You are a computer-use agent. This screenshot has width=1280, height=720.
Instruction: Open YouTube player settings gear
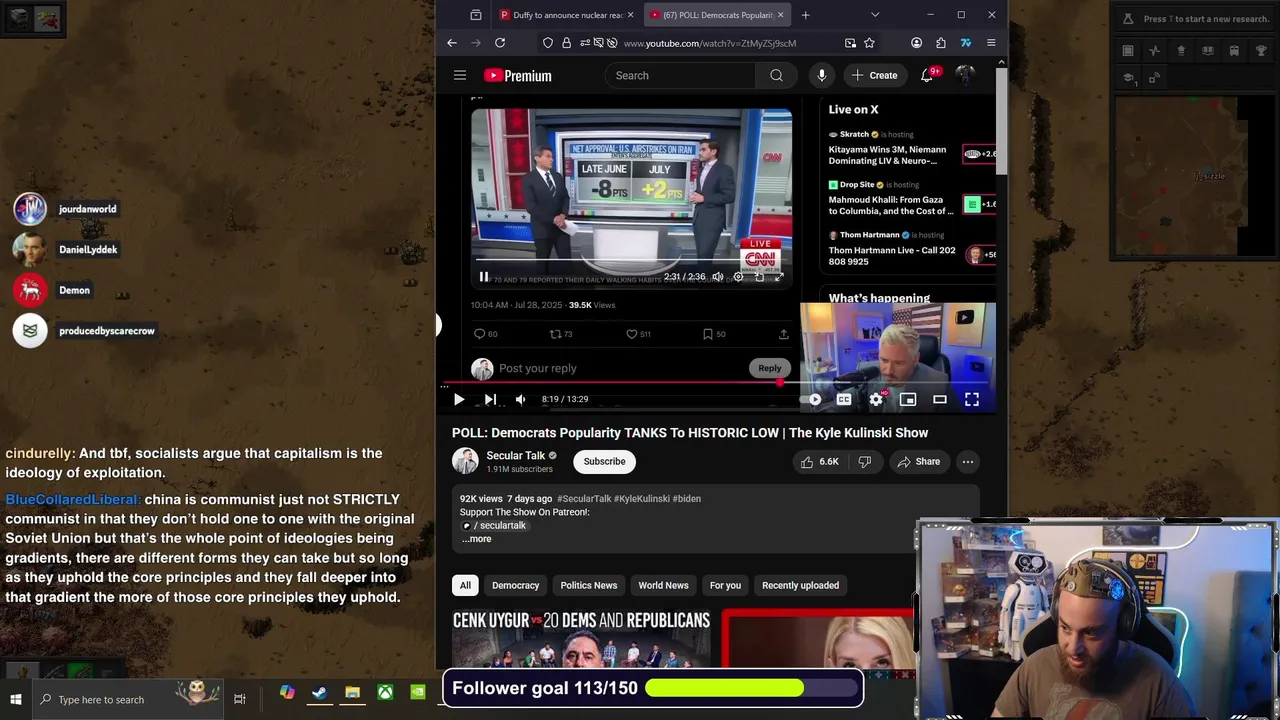tap(876, 399)
